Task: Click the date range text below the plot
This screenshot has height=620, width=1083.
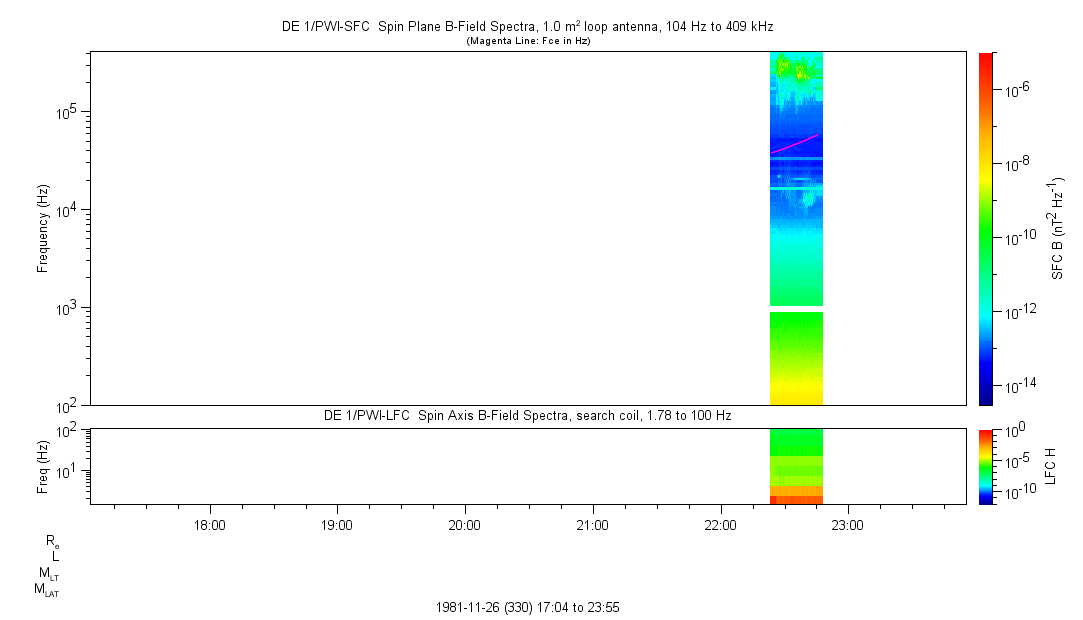Action: [529, 607]
